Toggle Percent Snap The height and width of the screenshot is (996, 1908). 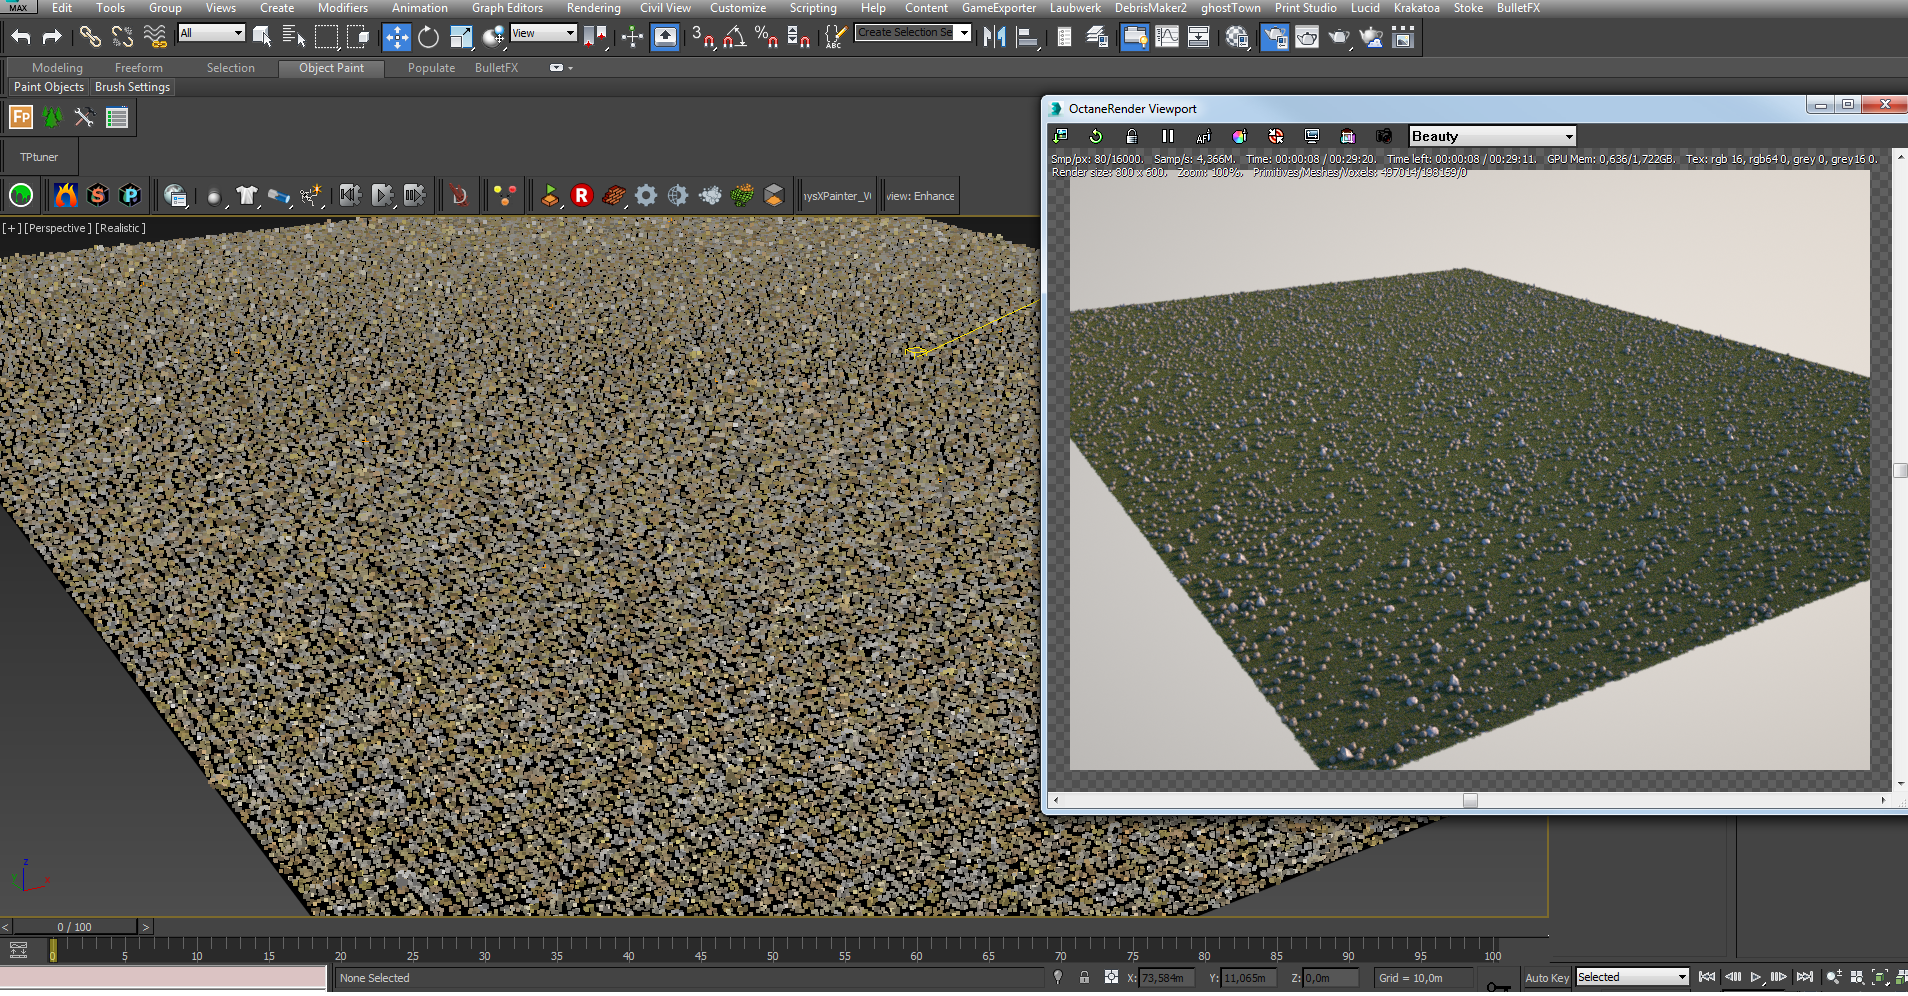767,38
